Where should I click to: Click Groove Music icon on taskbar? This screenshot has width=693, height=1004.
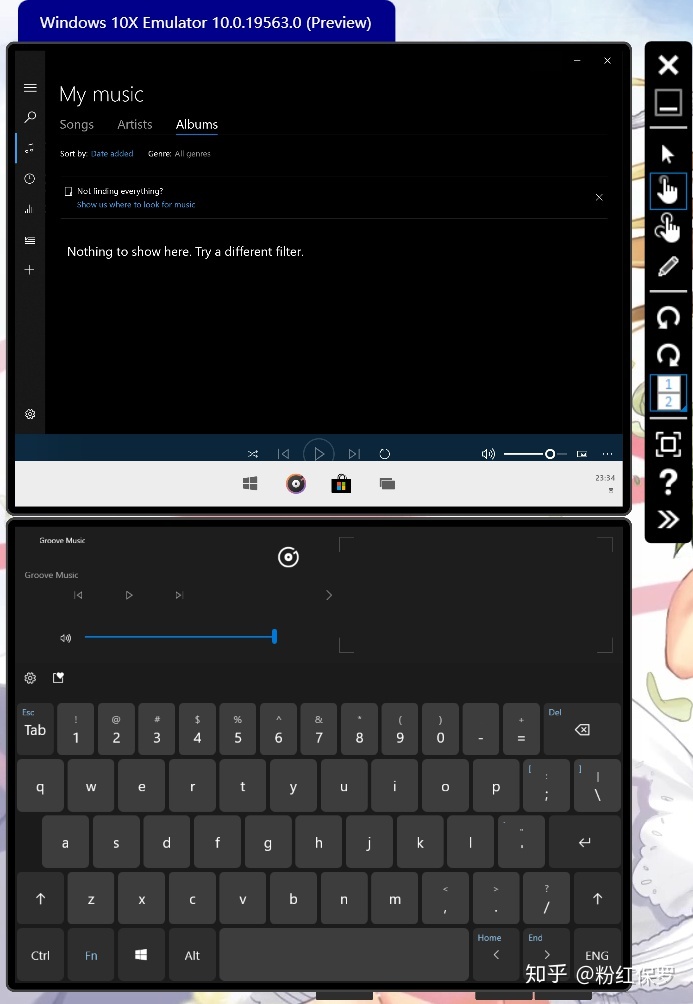[296, 483]
